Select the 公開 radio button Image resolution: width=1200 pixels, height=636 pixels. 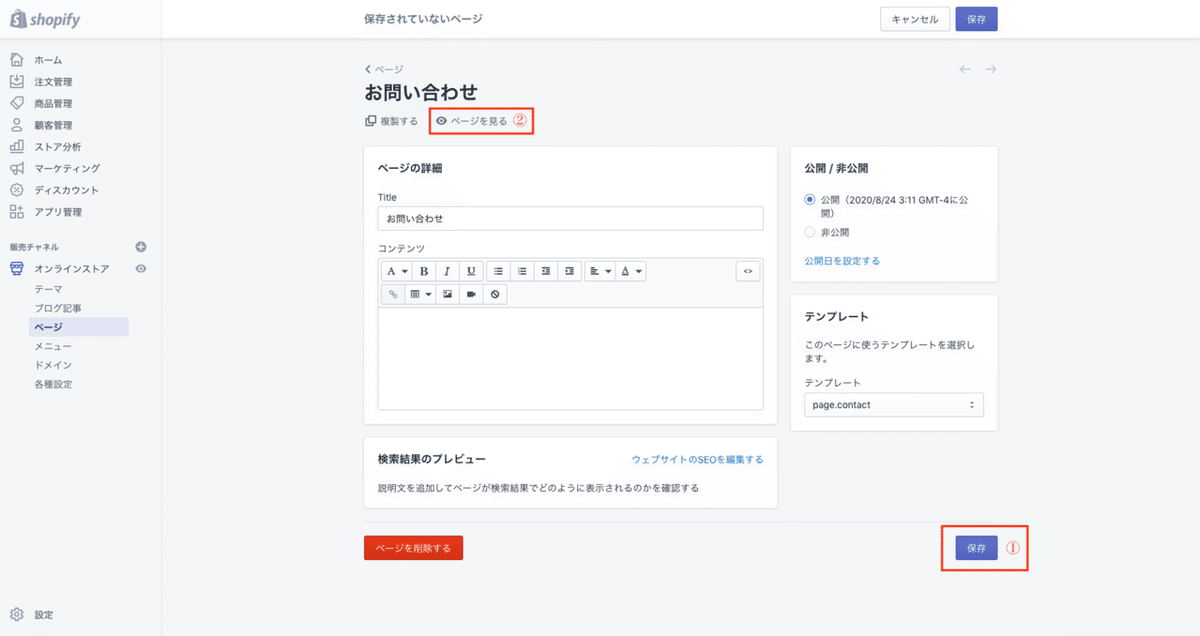[810, 199]
